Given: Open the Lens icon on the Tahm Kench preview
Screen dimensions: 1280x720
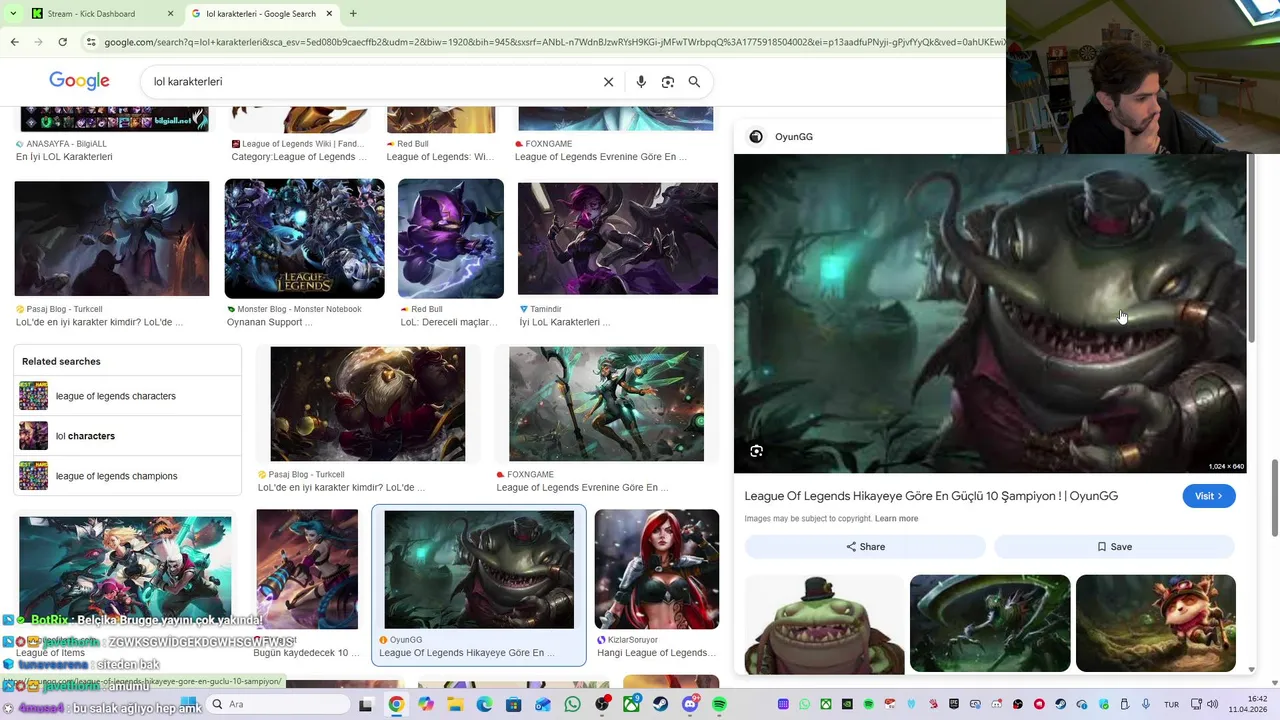Looking at the screenshot, I should click(x=756, y=451).
